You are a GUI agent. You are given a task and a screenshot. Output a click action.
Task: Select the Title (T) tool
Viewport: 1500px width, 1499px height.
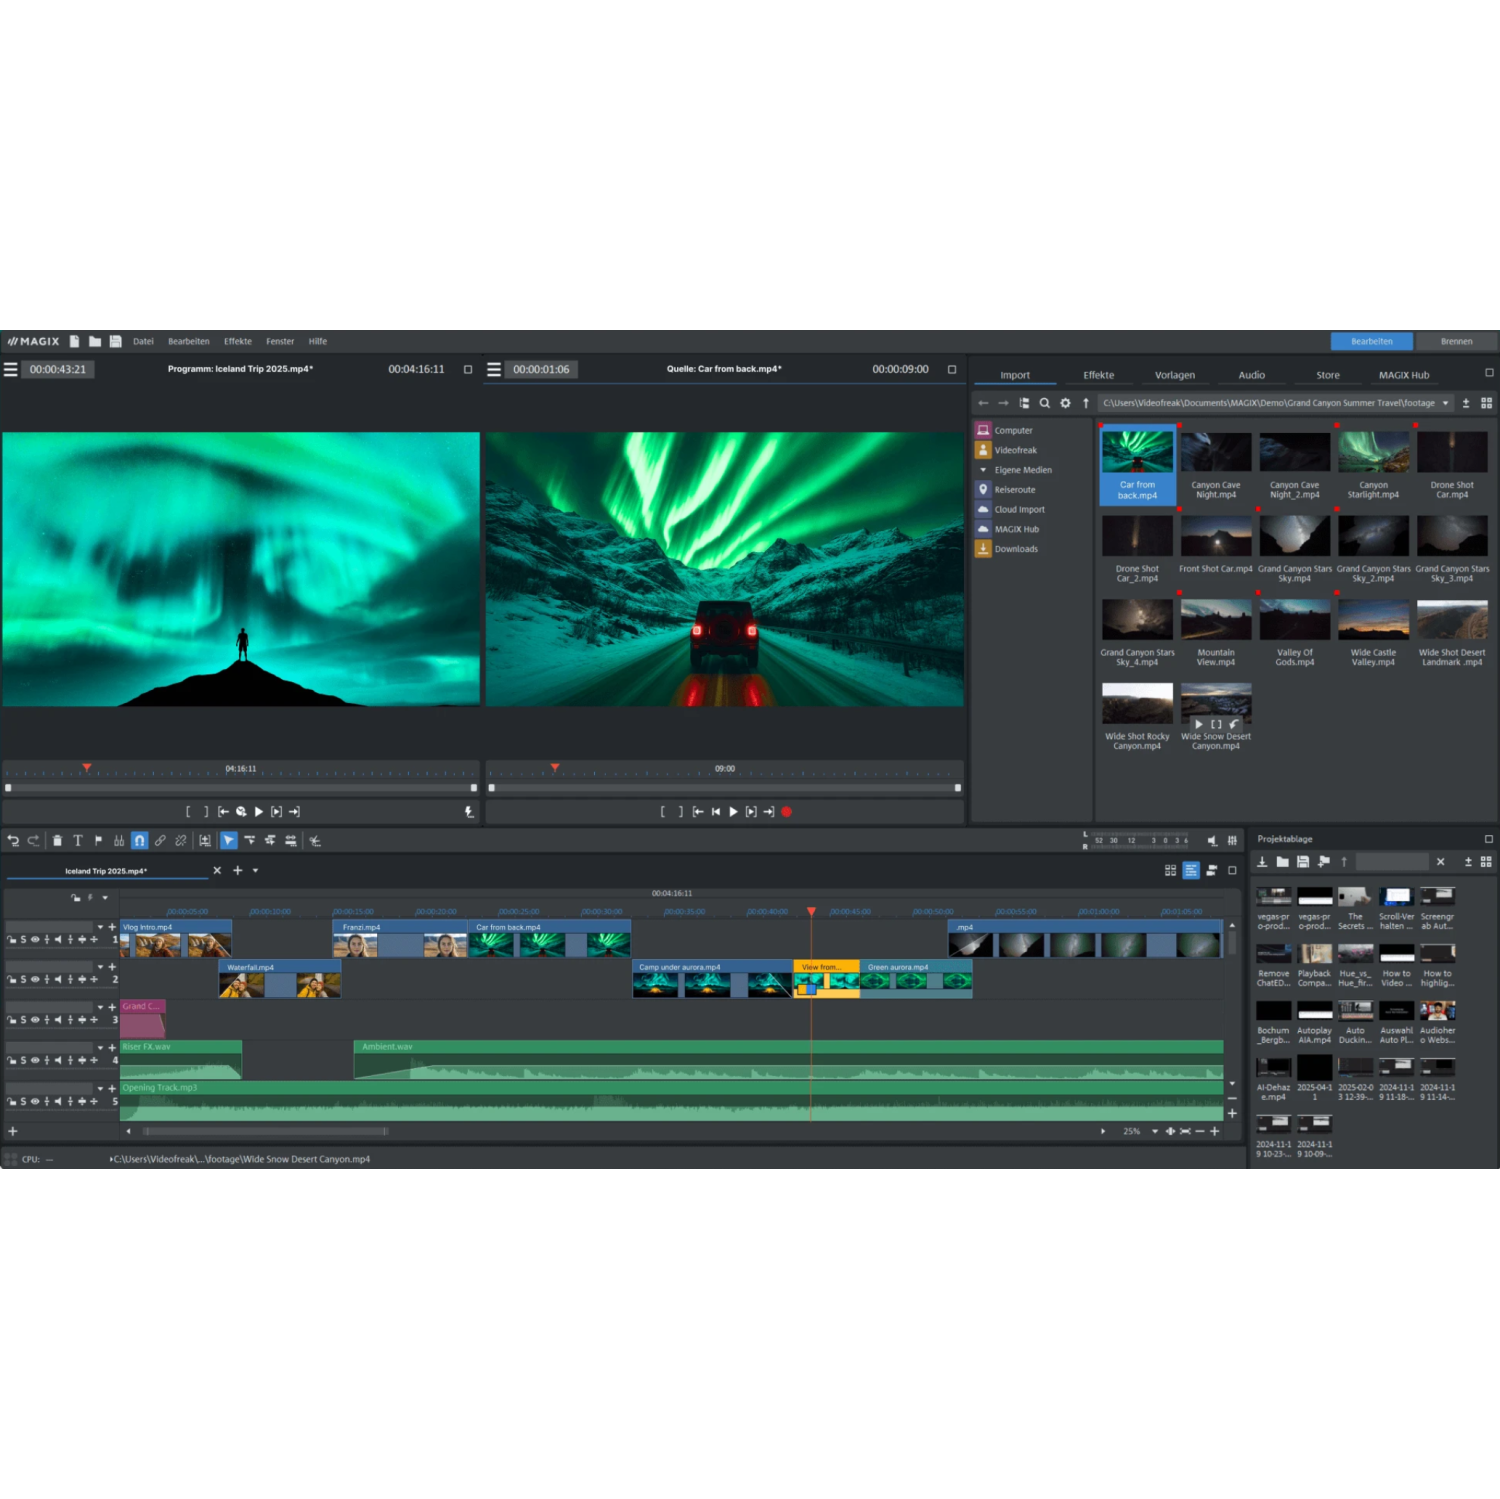[78, 841]
